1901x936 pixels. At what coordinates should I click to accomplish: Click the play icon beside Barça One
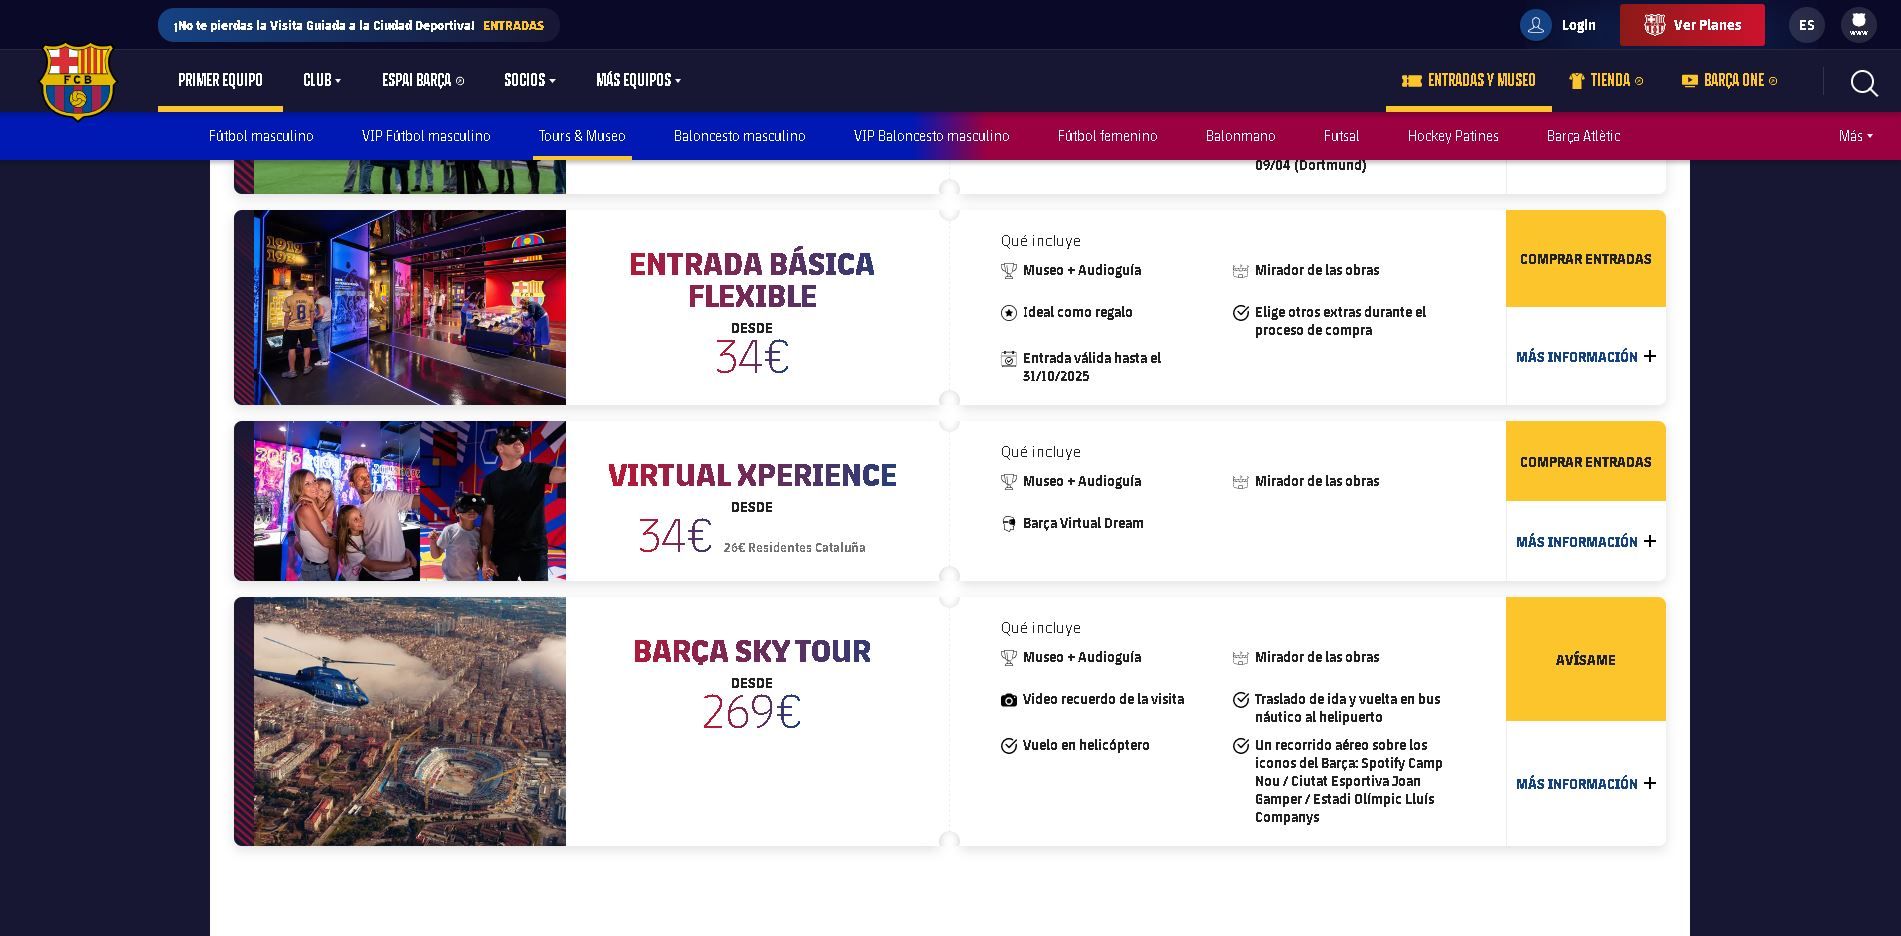(1690, 81)
